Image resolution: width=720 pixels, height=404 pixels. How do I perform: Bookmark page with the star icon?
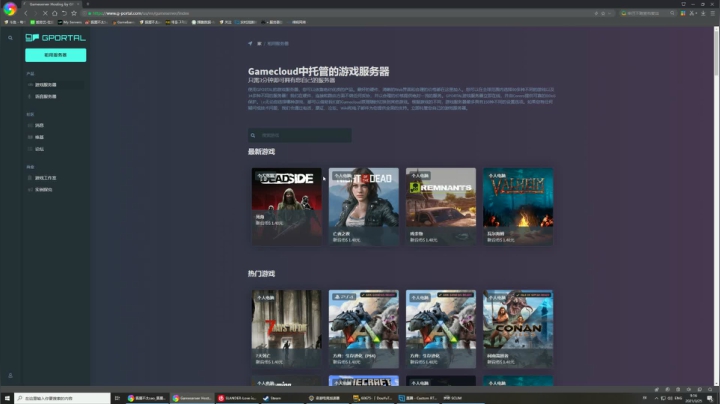pos(74,13)
